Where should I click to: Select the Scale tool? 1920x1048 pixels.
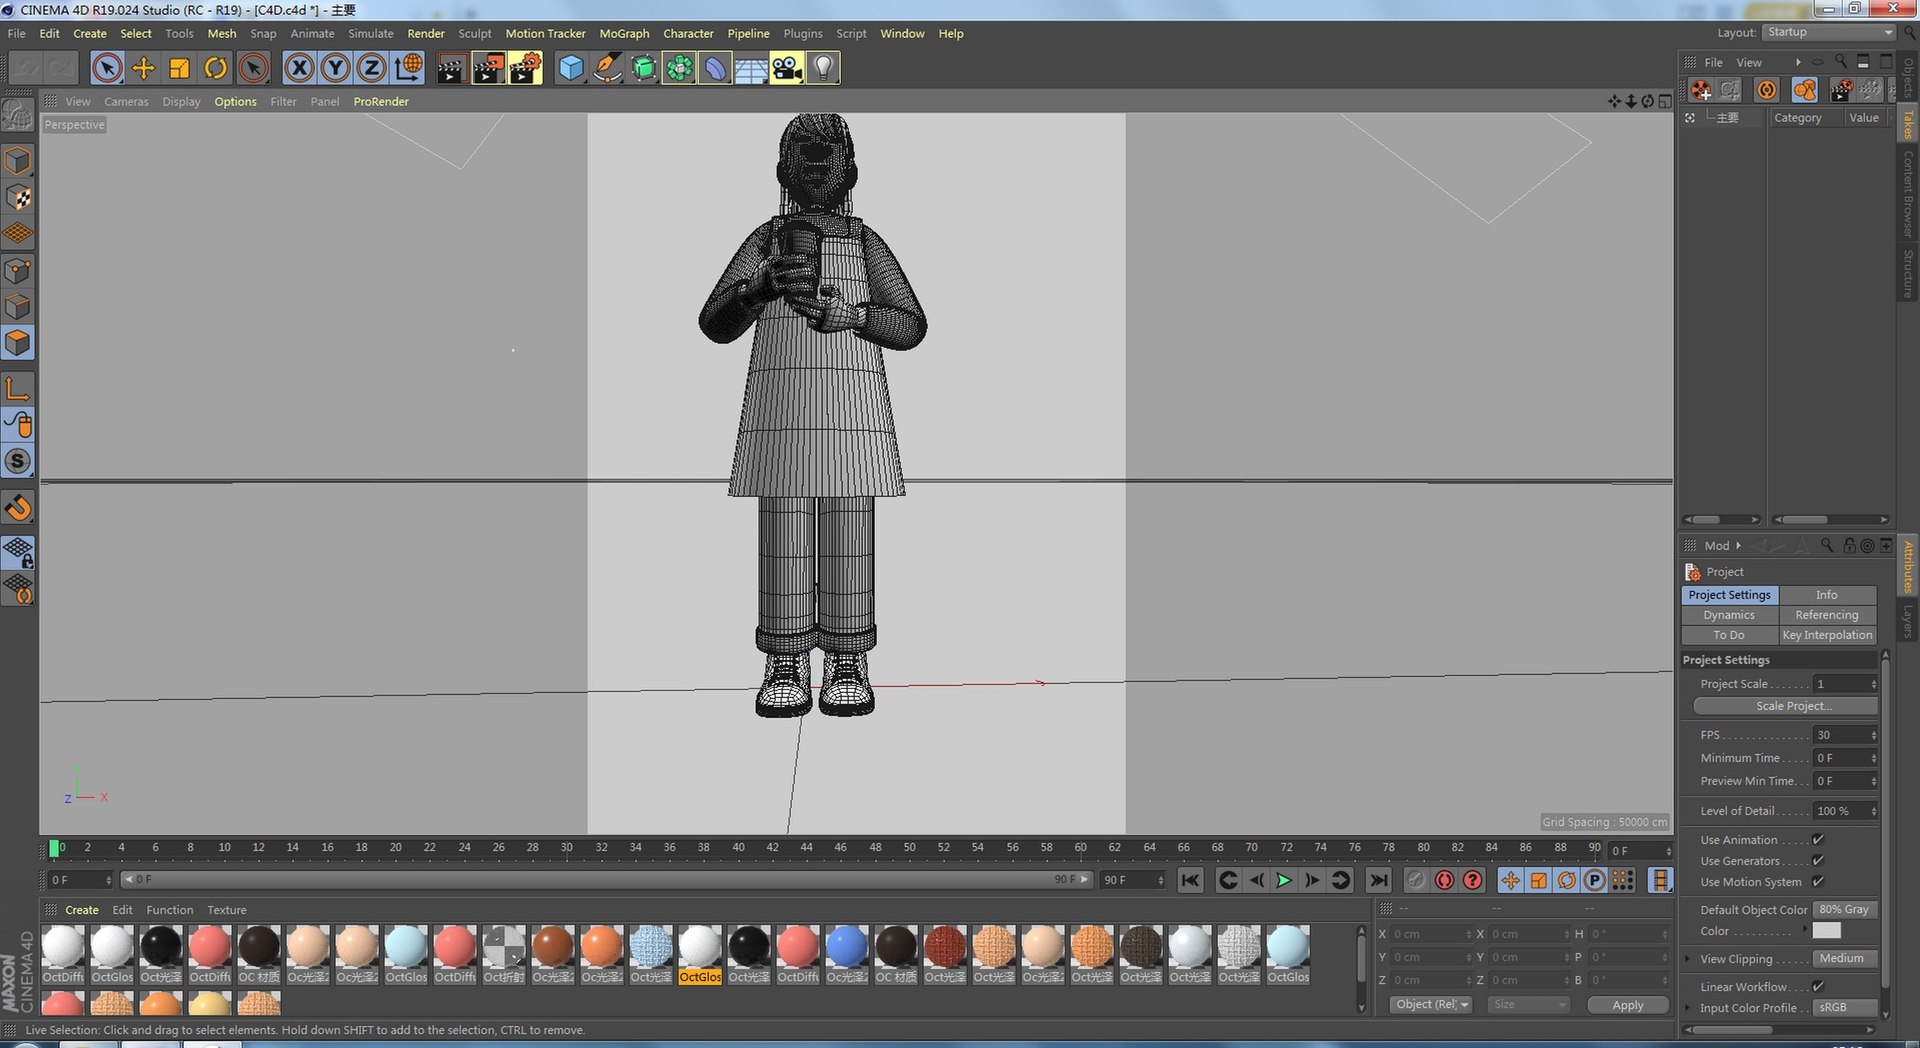tap(179, 68)
